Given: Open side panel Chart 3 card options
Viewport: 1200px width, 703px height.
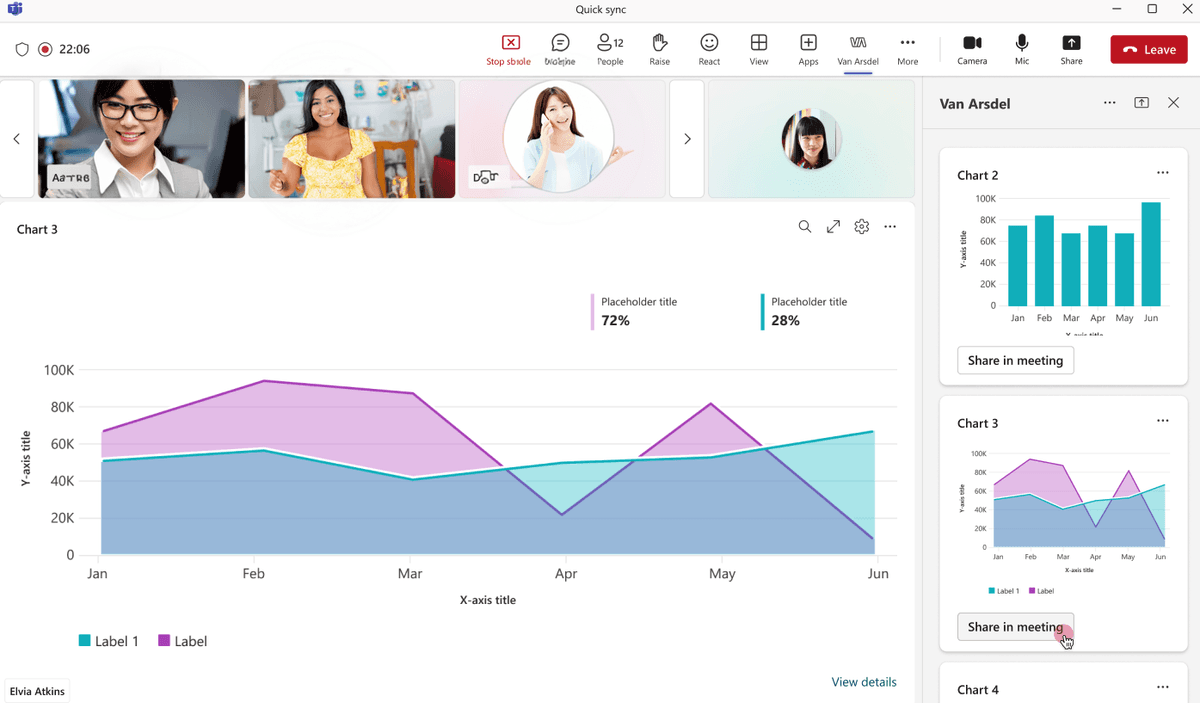Looking at the screenshot, I should click(x=1163, y=421).
